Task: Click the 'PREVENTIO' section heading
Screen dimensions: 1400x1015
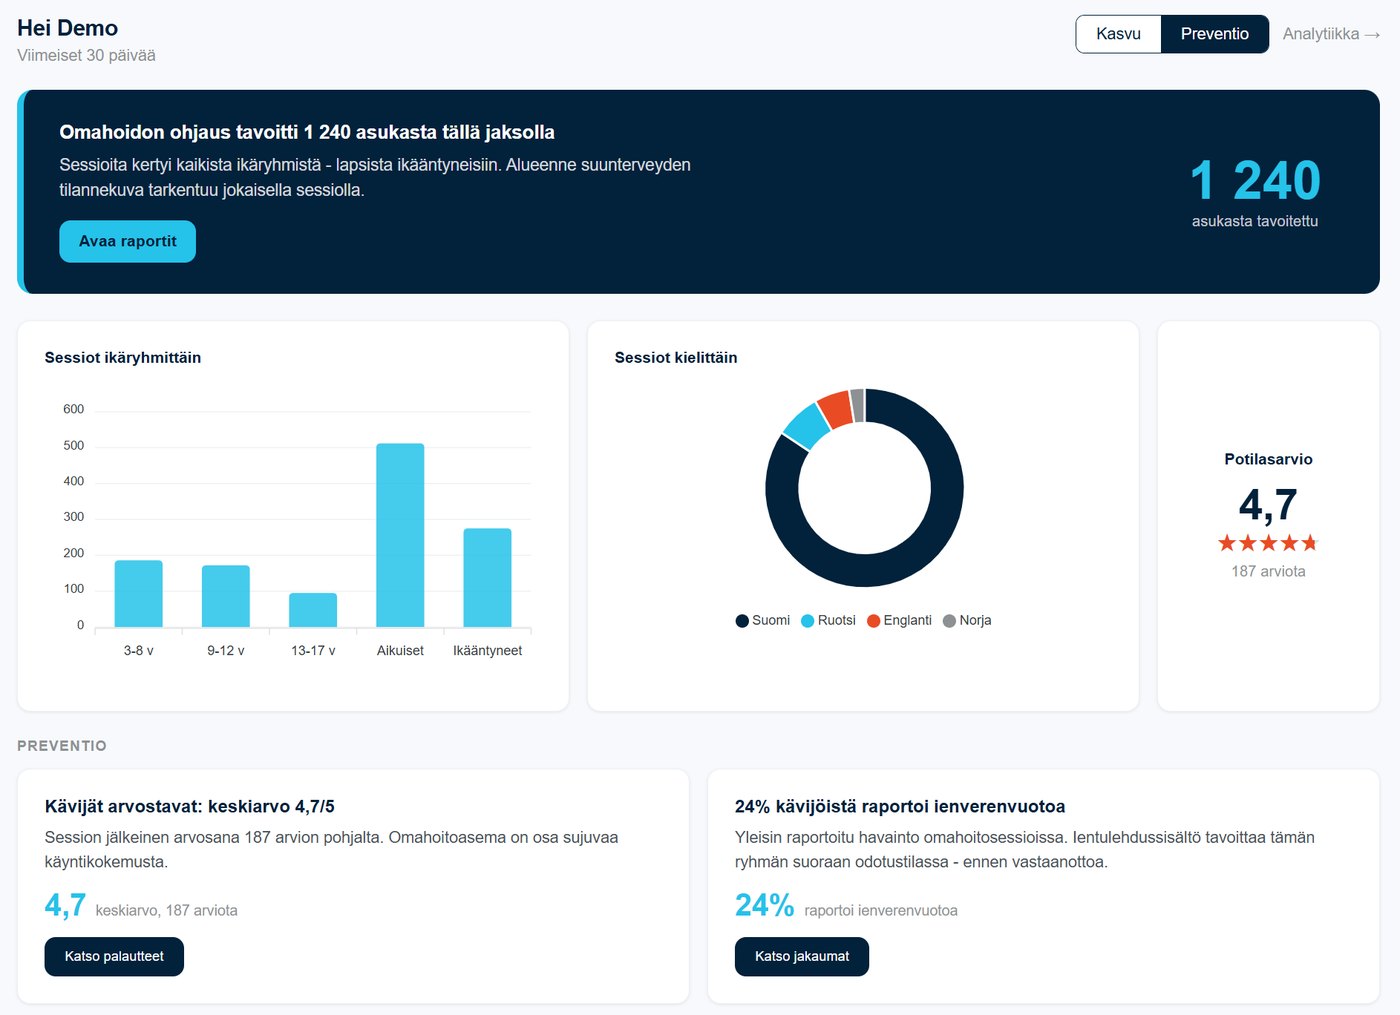Action: coord(62,746)
